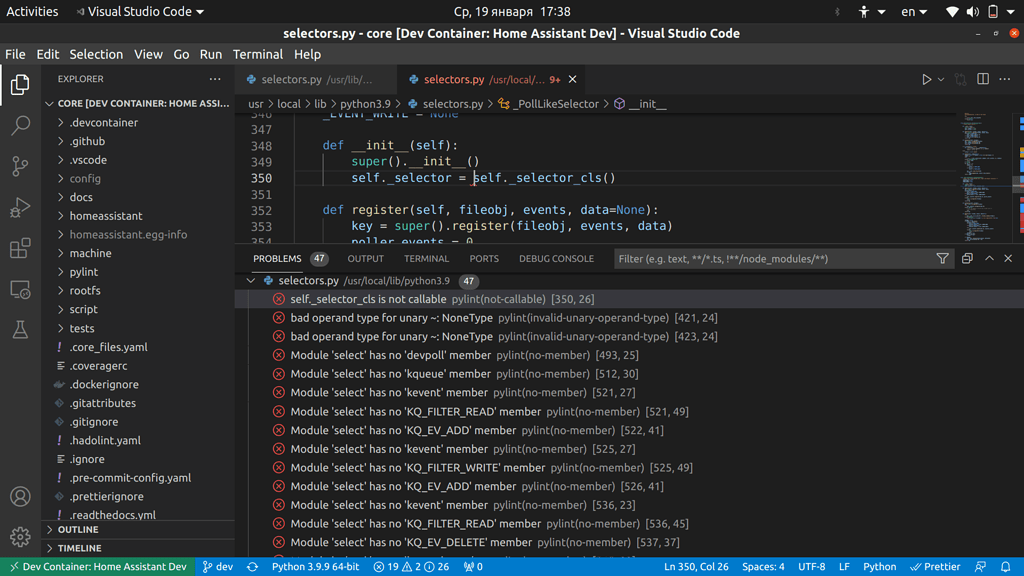Viewport: 1024px width, 576px height.
Task: Click the forwarded ports status item
Action: [x=473, y=567]
